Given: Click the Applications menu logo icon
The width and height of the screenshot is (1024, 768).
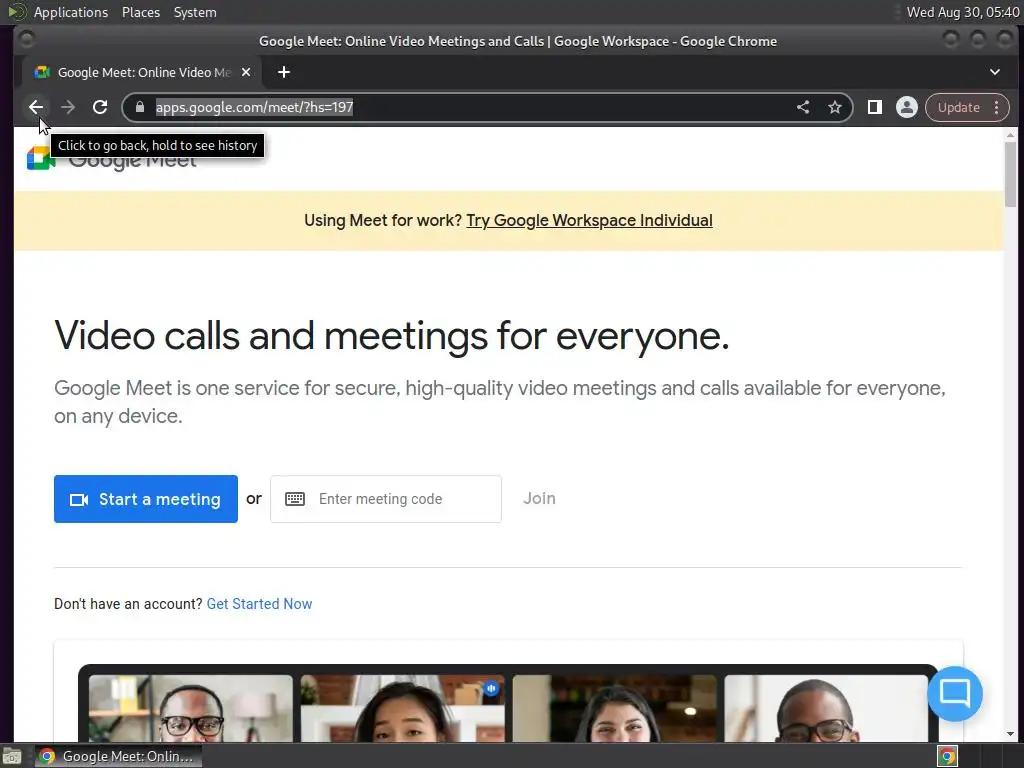Looking at the screenshot, I should coord(17,12).
